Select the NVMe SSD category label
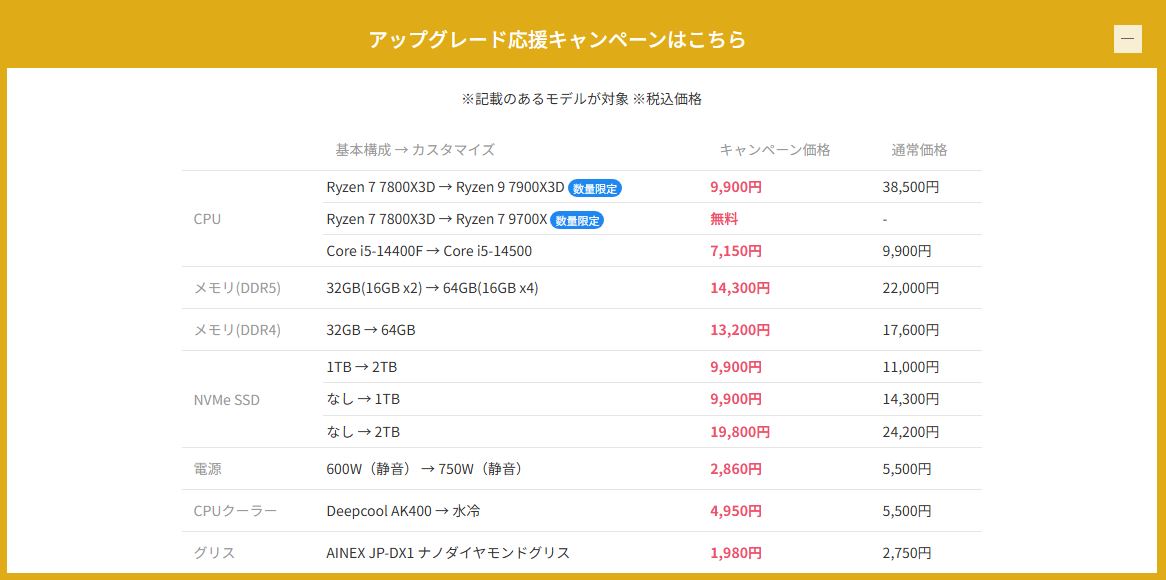Screen dimensions: 1166x580 click(226, 400)
